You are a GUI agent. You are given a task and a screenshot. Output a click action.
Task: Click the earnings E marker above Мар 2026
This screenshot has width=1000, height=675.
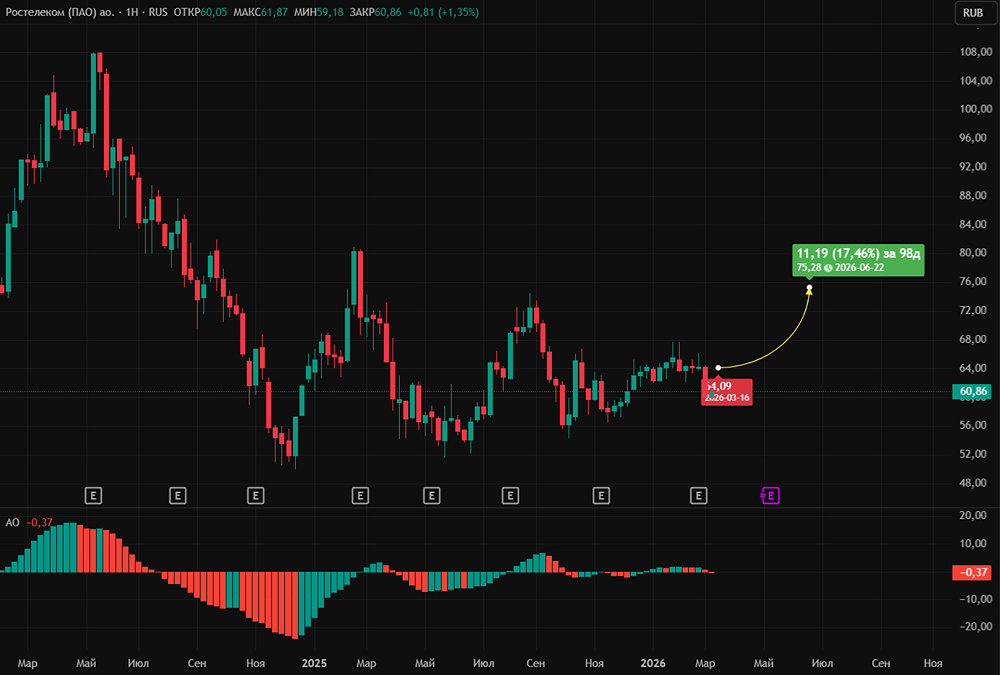pos(698,495)
